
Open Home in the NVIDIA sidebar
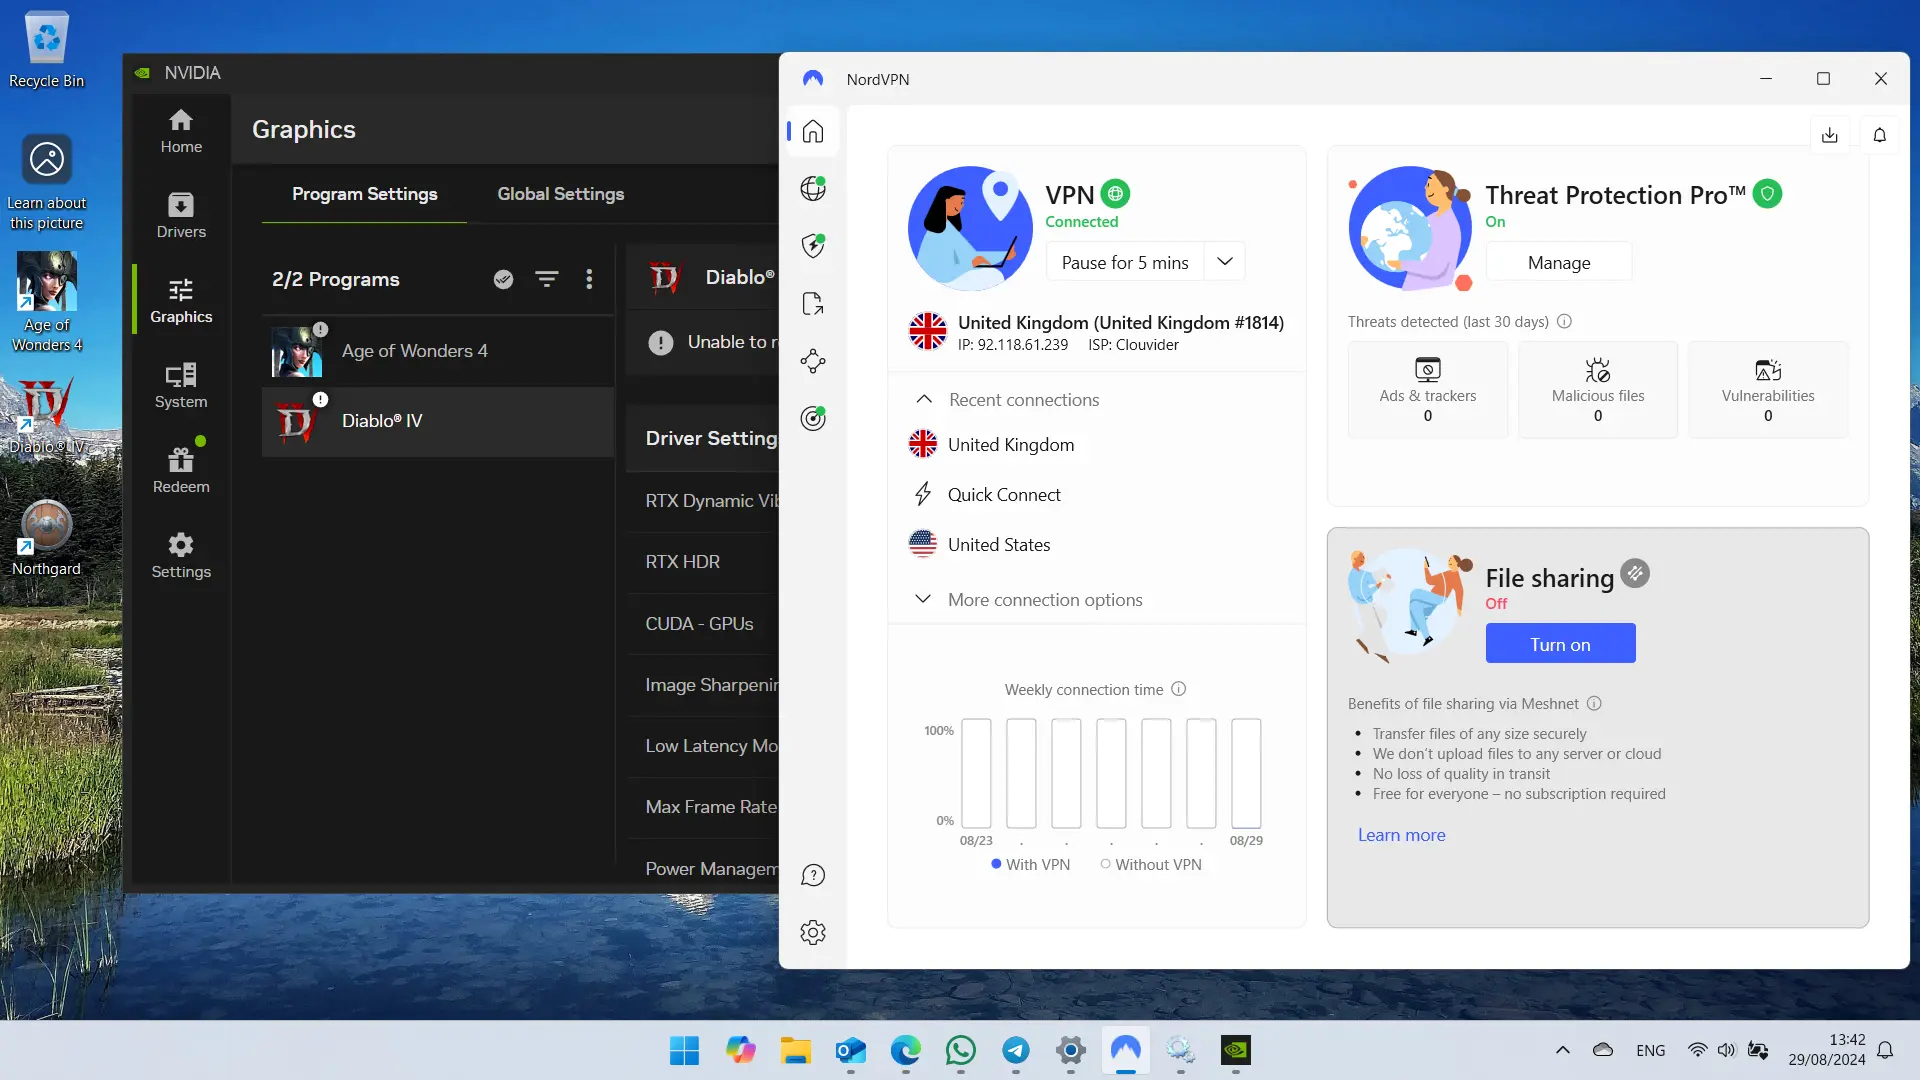(181, 132)
